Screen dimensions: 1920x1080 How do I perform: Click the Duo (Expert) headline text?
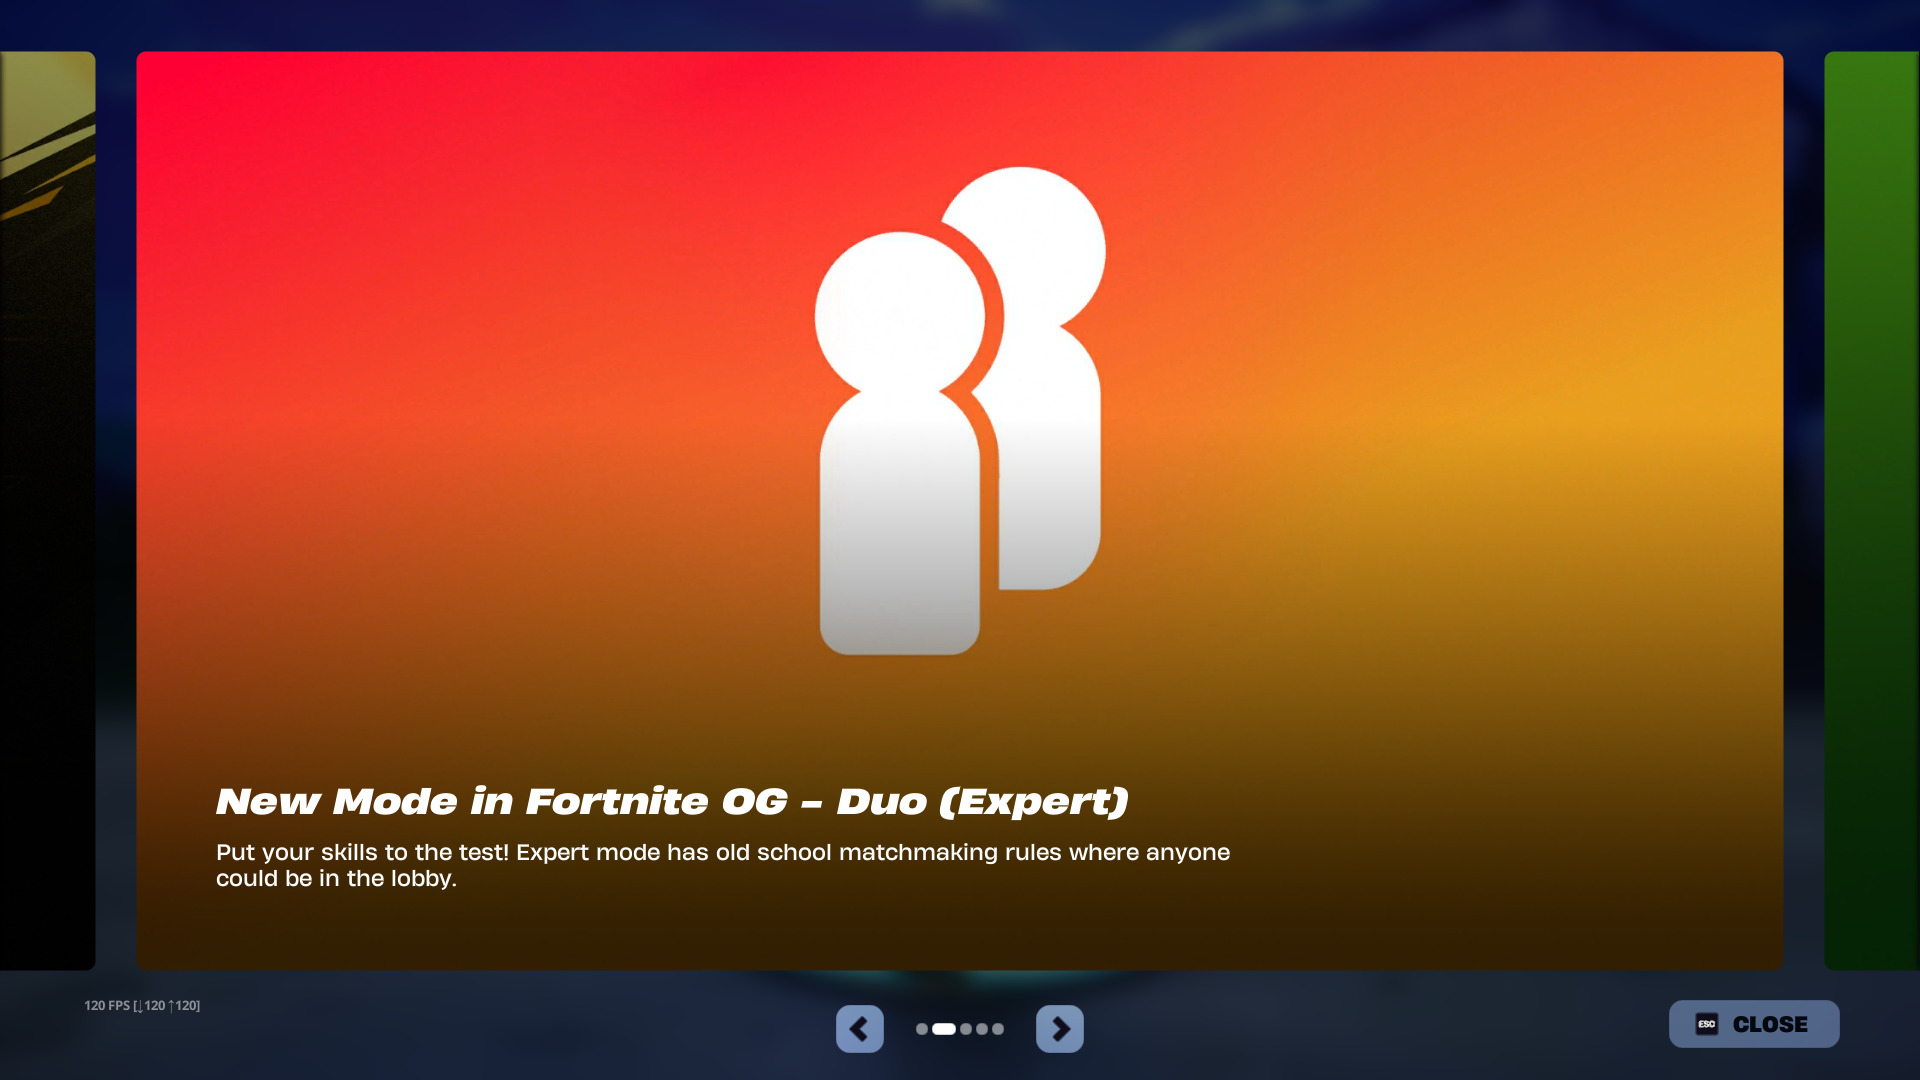(672, 801)
